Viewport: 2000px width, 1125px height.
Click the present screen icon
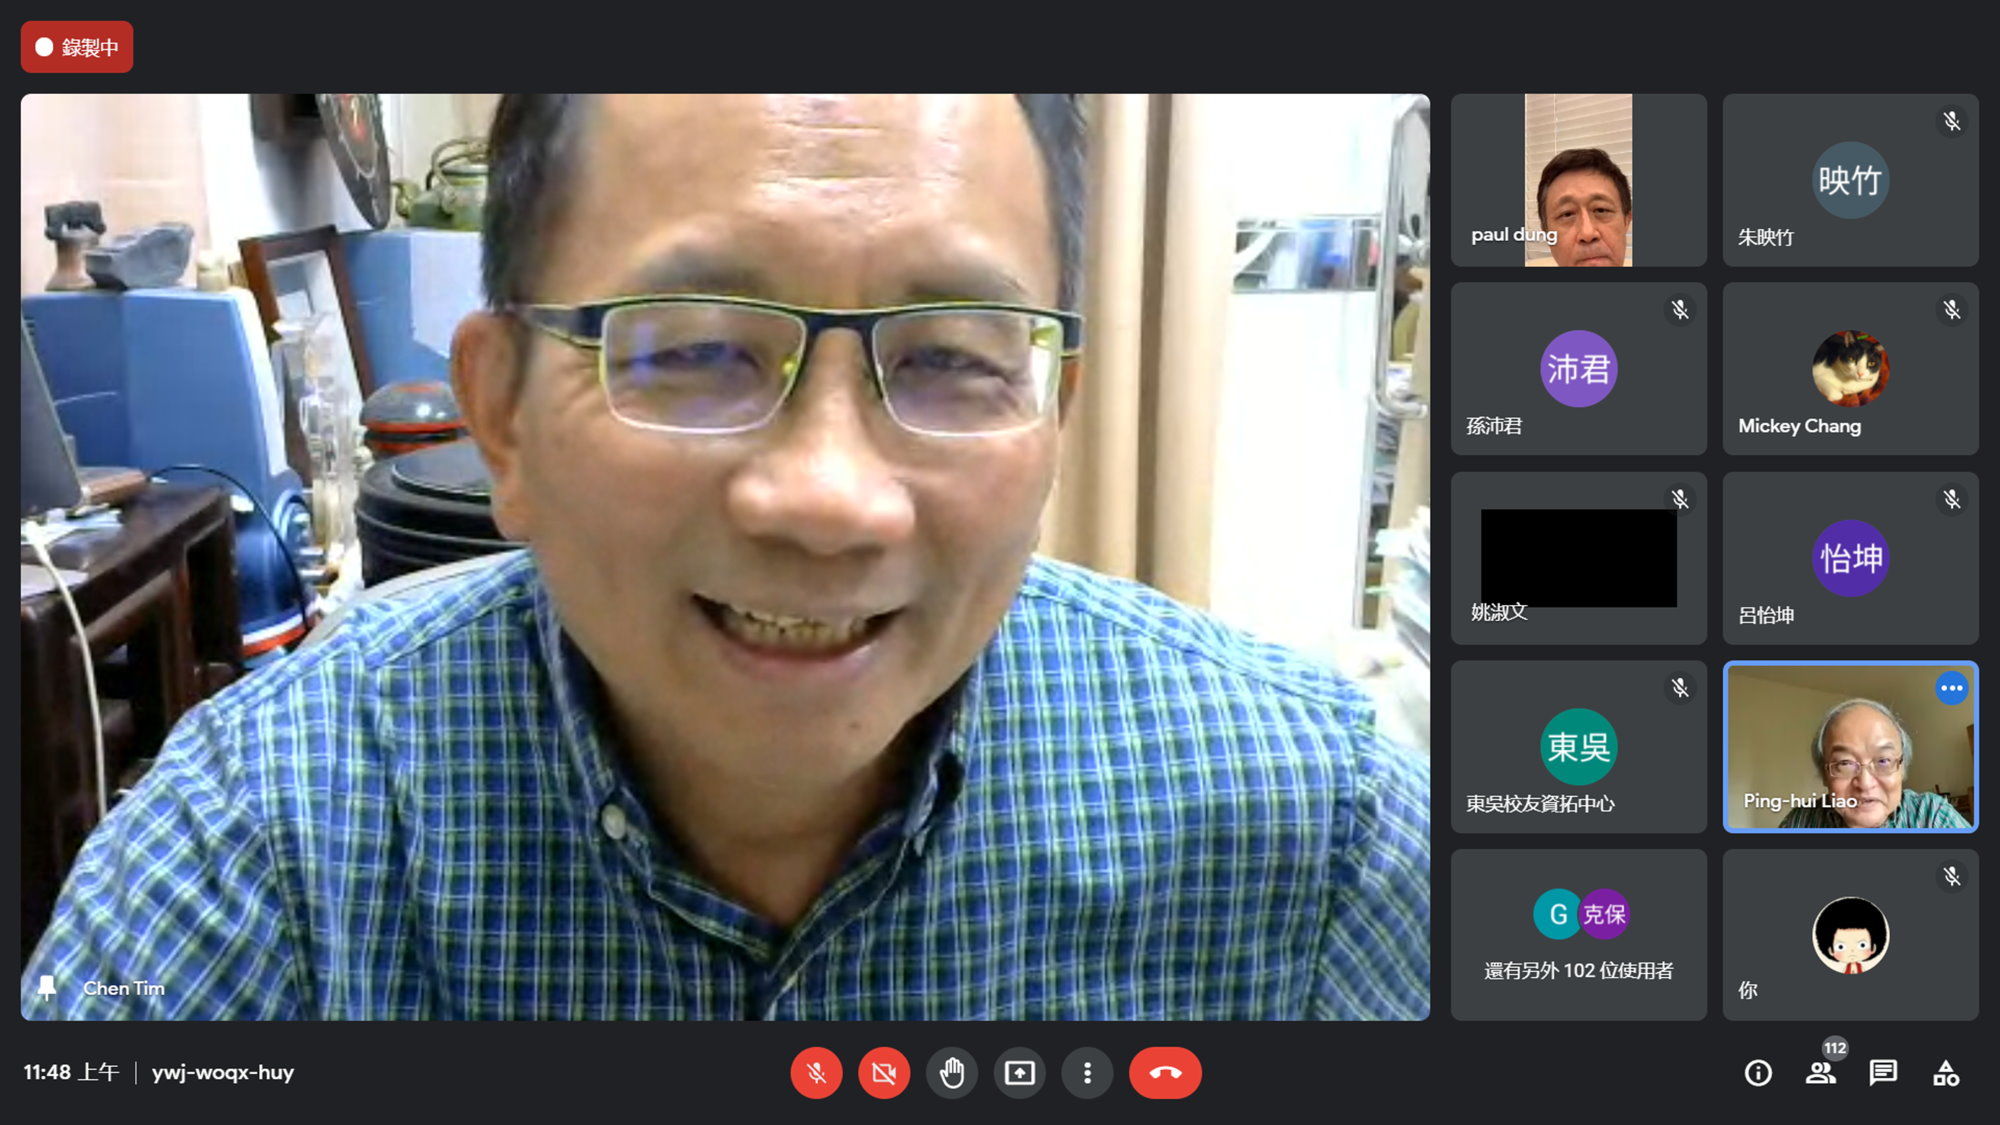(1019, 1073)
